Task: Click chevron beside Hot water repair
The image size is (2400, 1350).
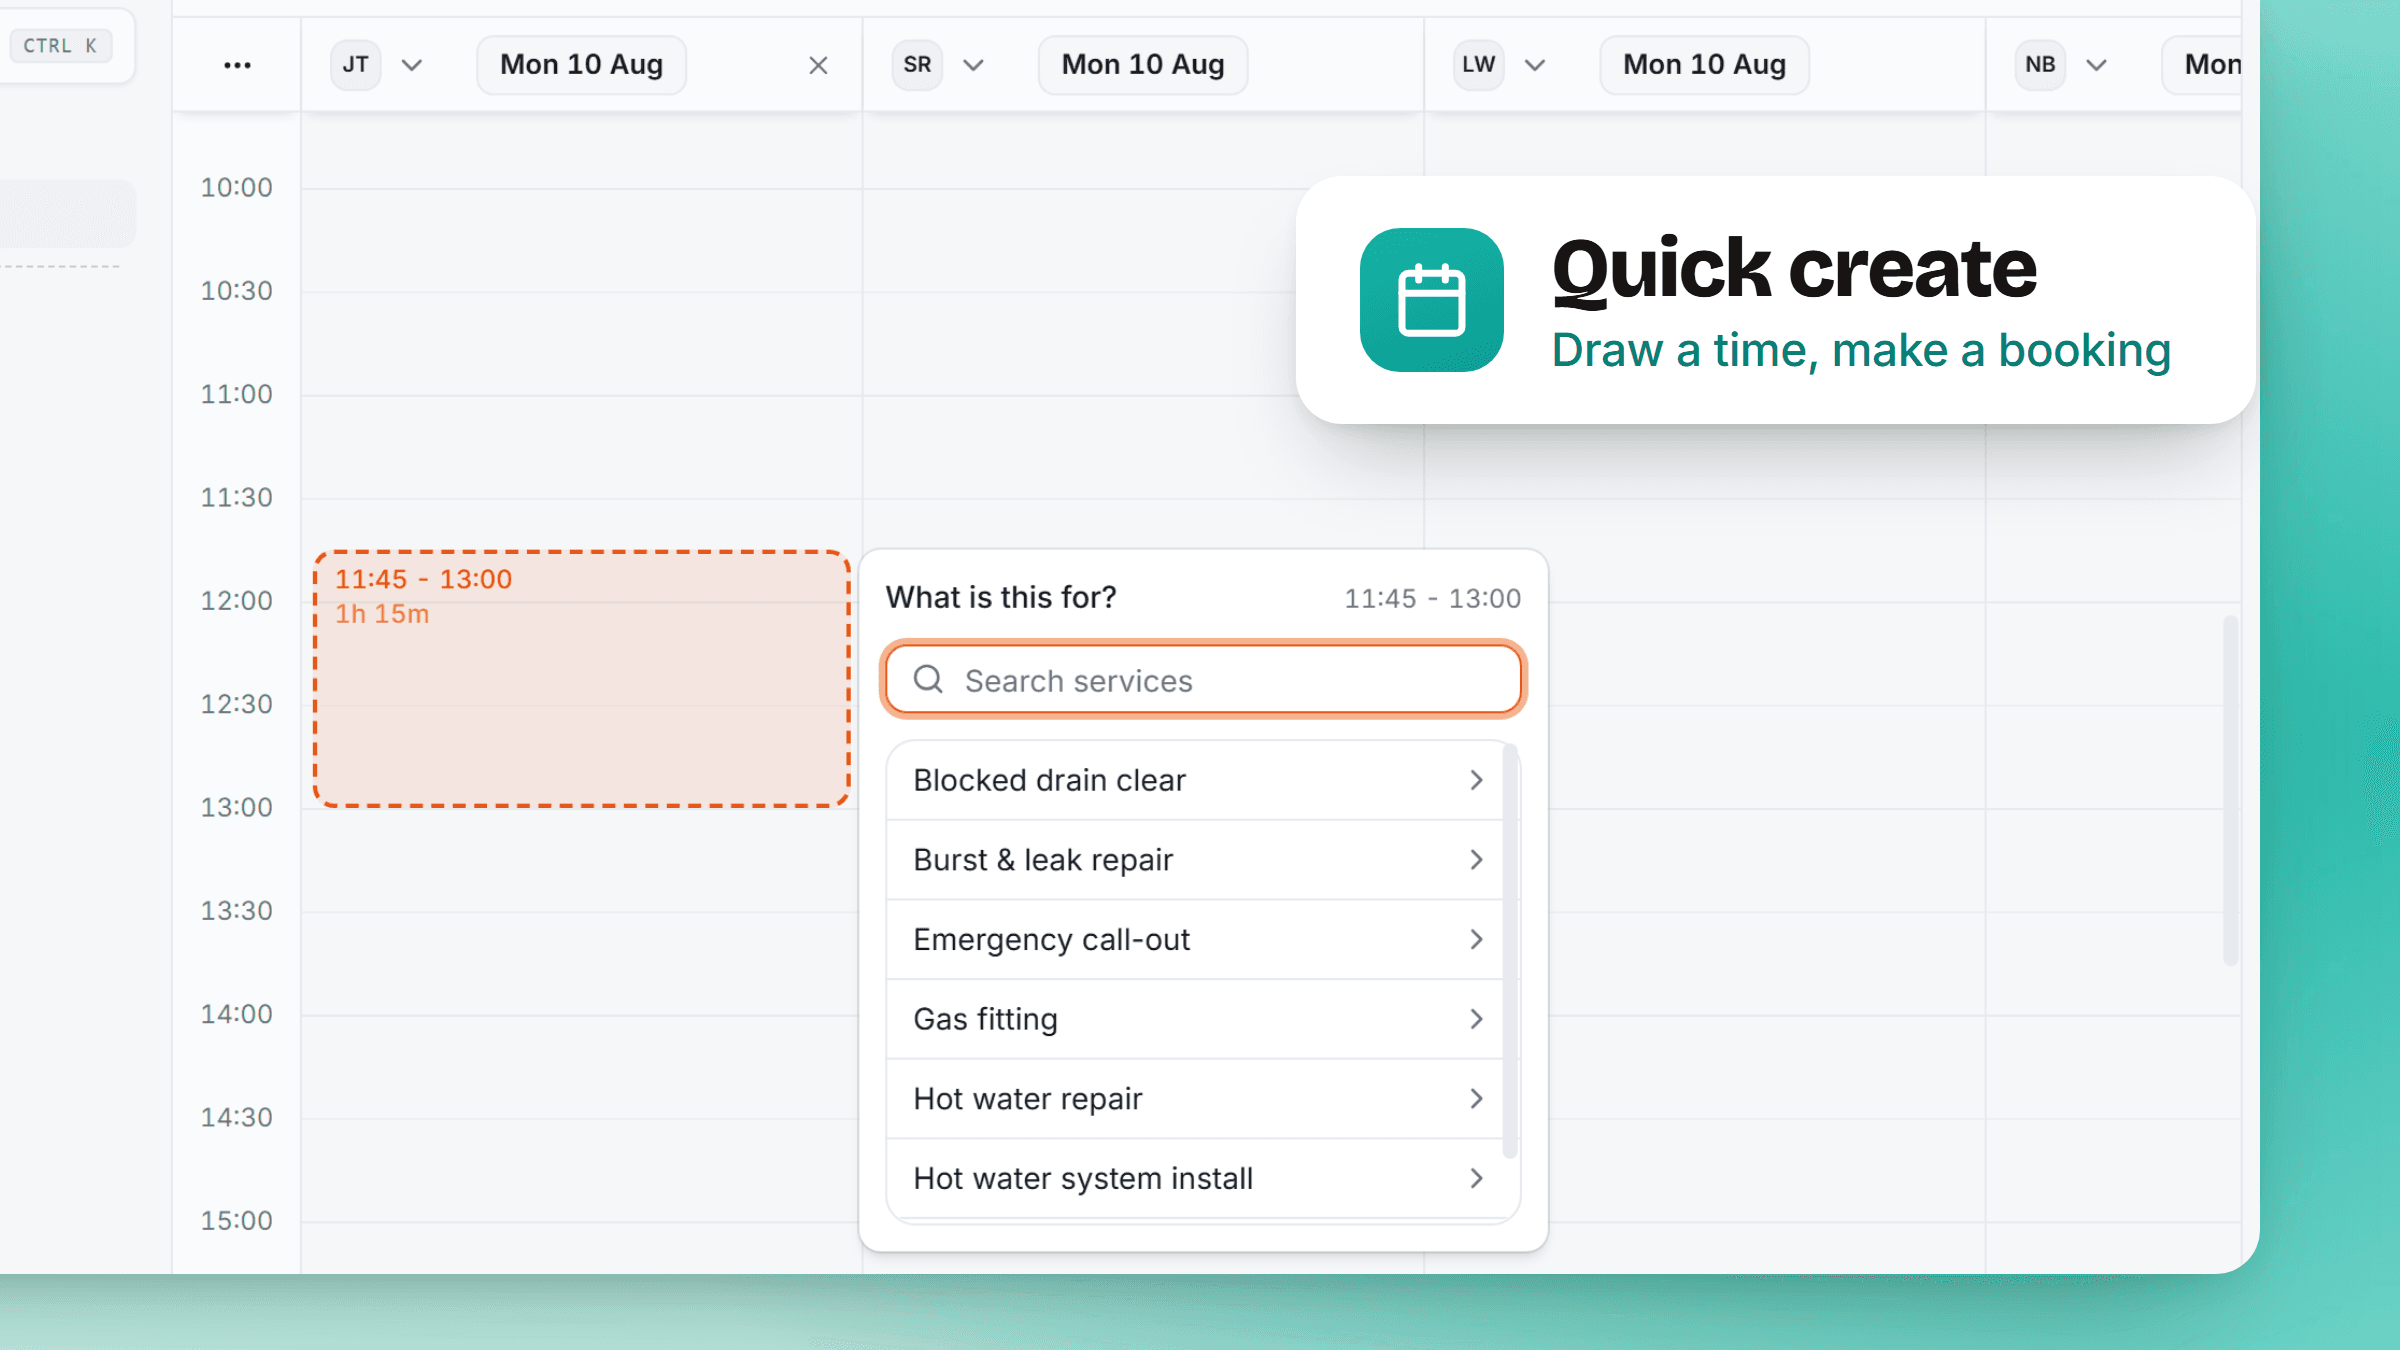Action: (x=1476, y=1099)
